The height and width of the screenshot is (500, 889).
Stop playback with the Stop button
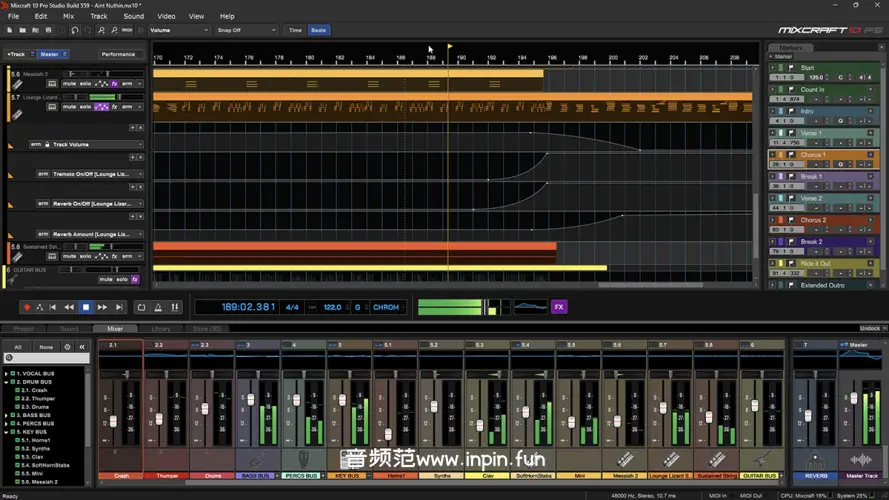coord(86,307)
